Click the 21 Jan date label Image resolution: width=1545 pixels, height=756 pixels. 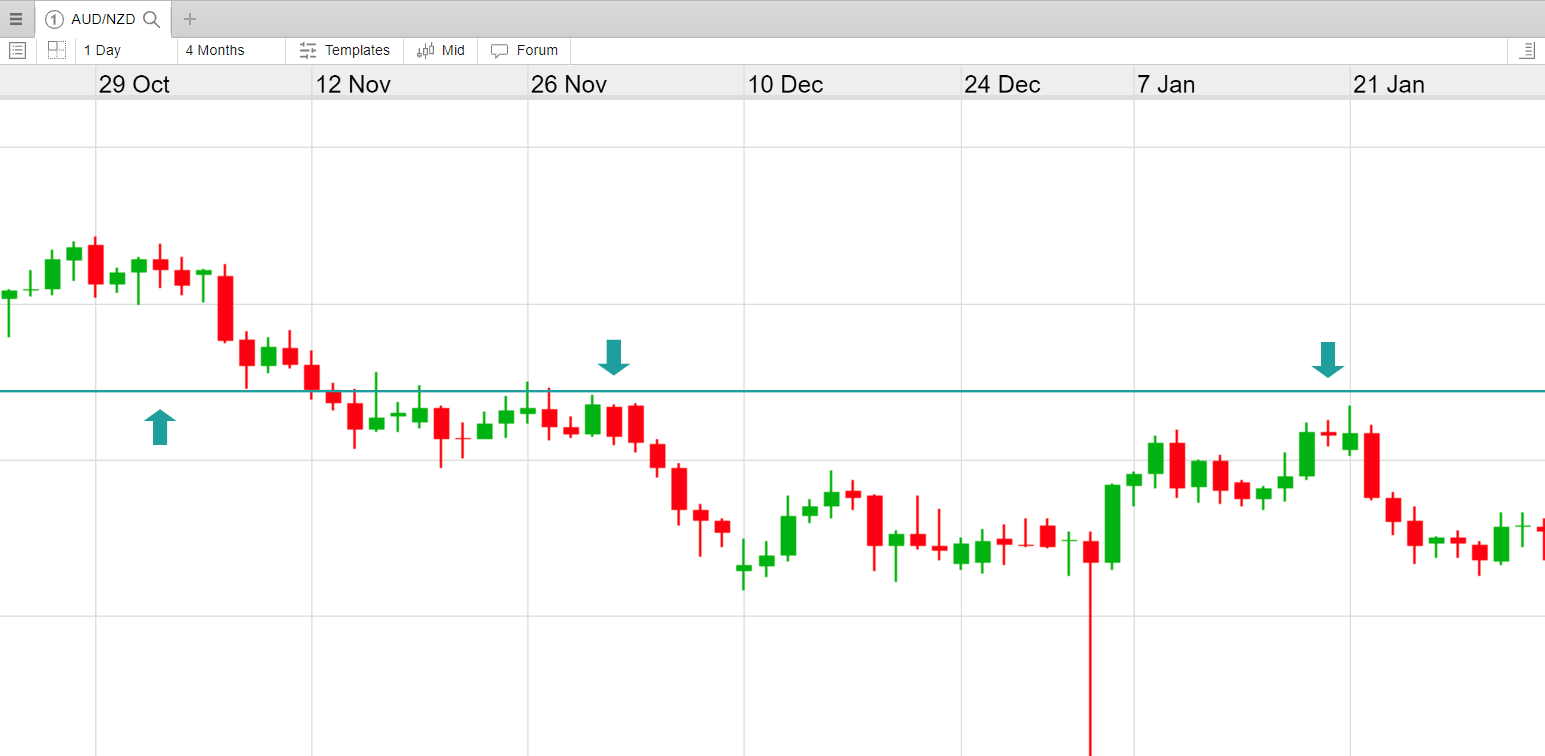[1389, 84]
